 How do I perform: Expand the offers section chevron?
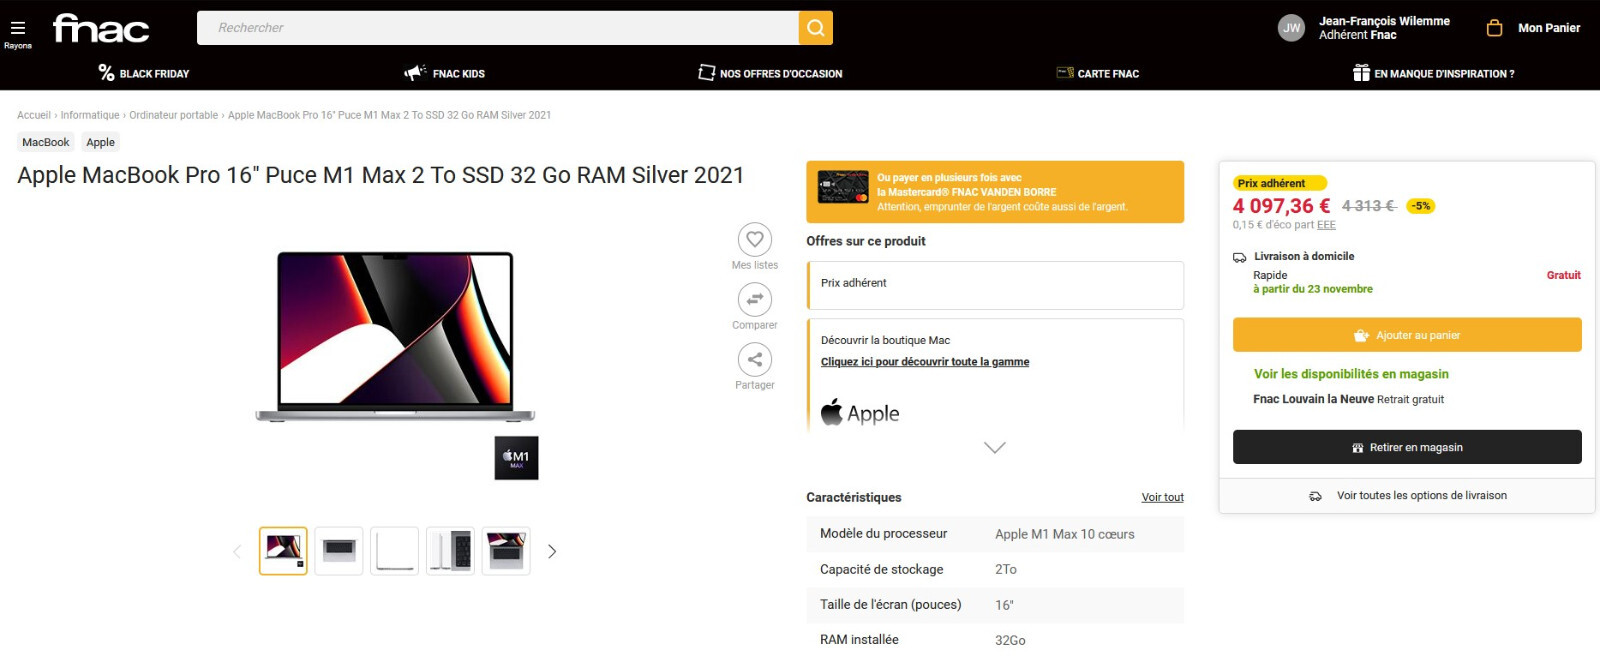995,447
